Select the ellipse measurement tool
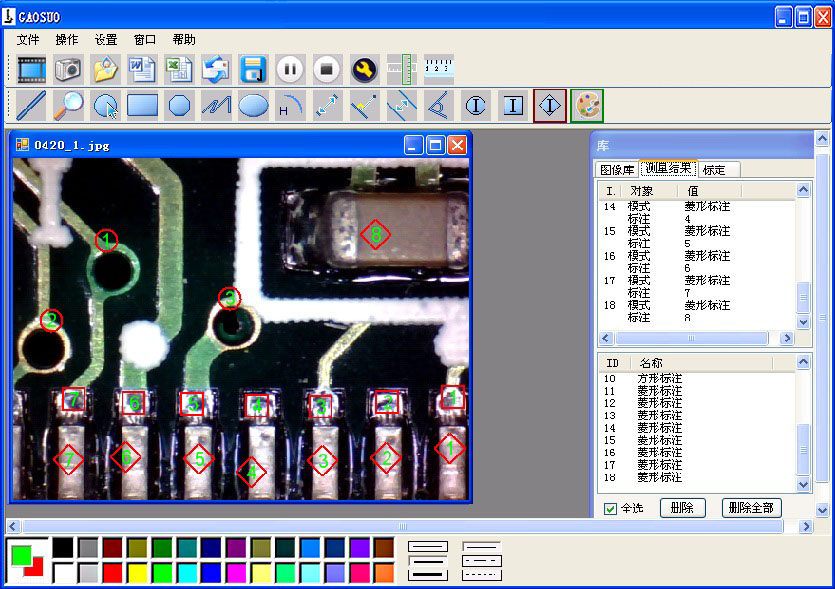This screenshot has height=589, width=835. [x=253, y=105]
